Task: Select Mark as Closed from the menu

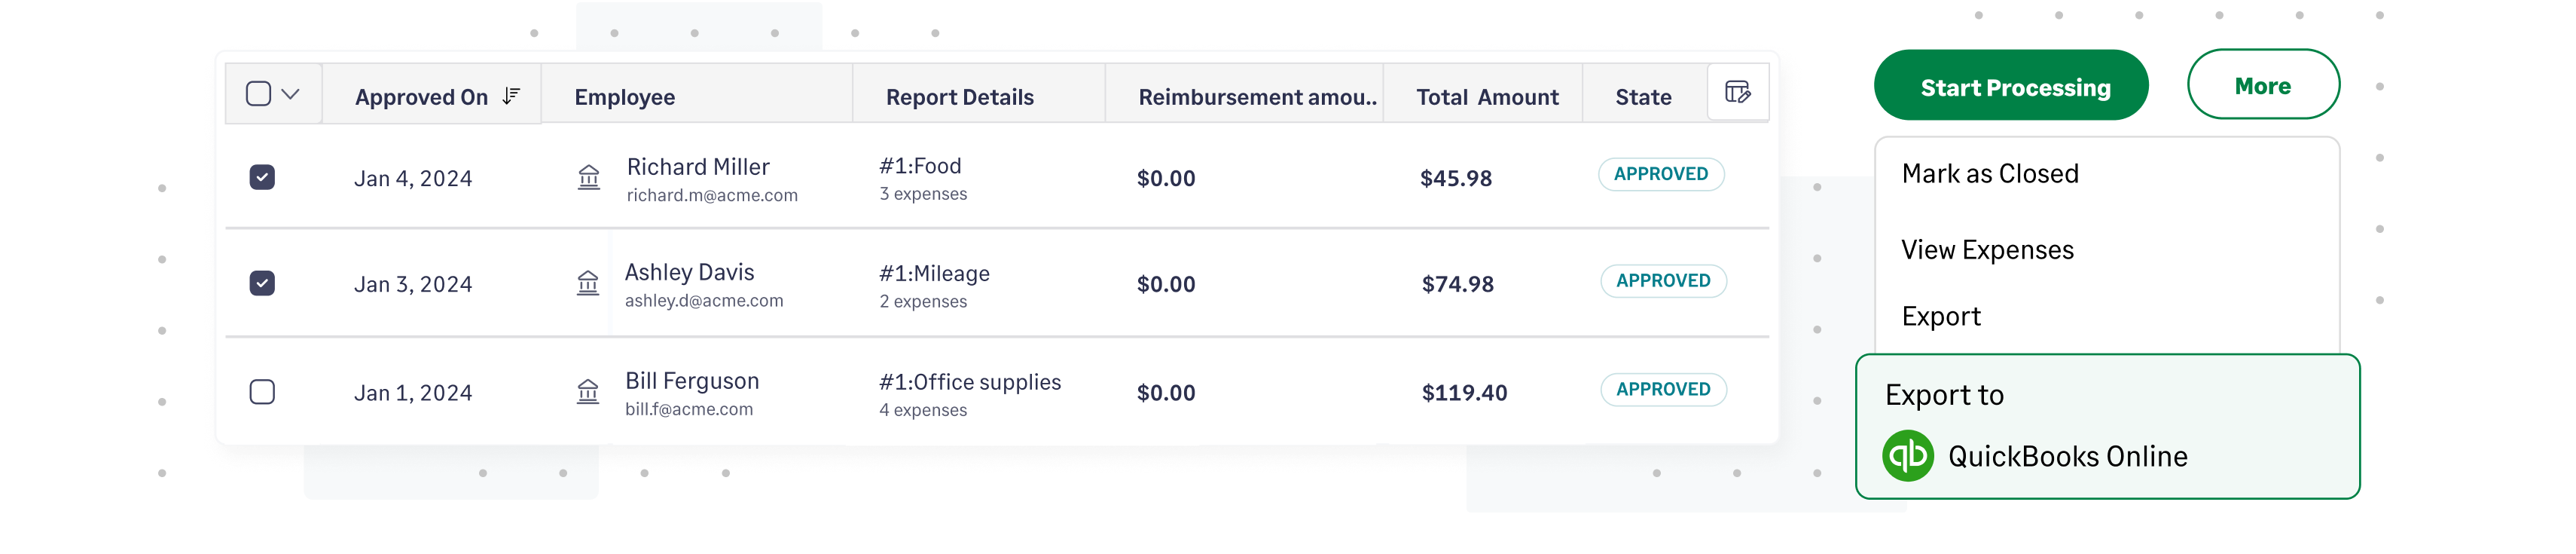Action: (x=1990, y=173)
